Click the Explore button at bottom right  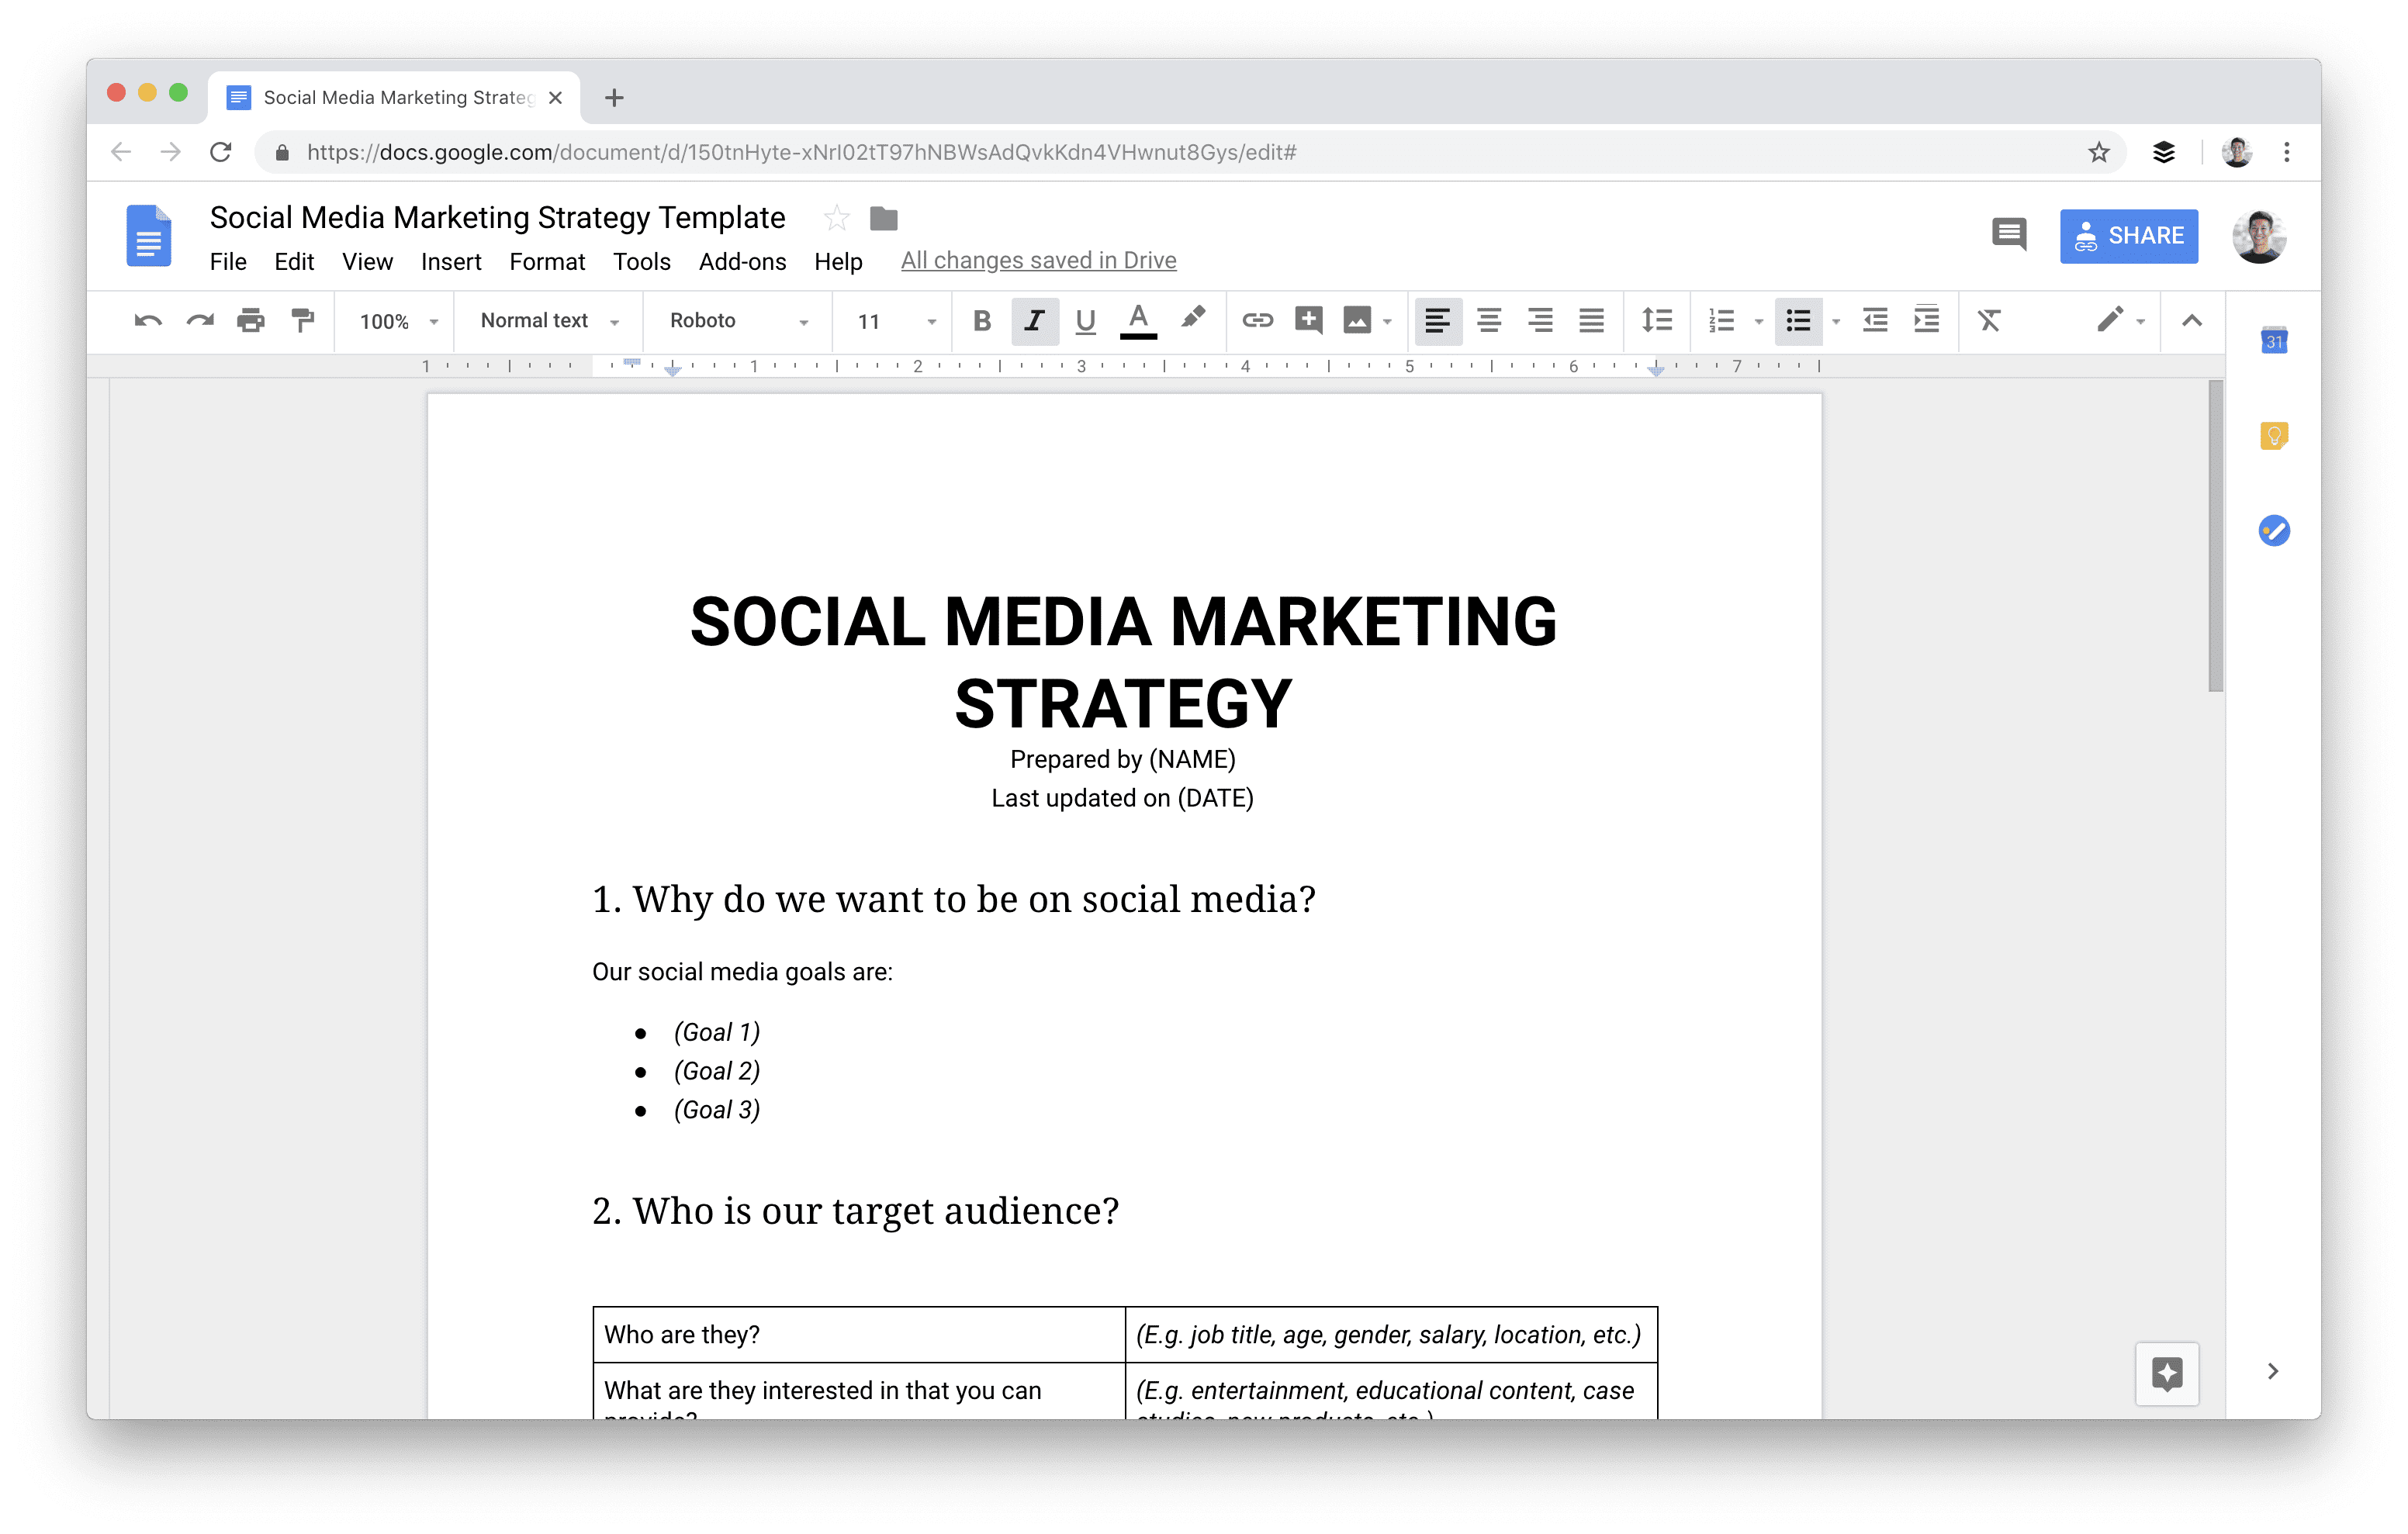pos(2167,1374)
